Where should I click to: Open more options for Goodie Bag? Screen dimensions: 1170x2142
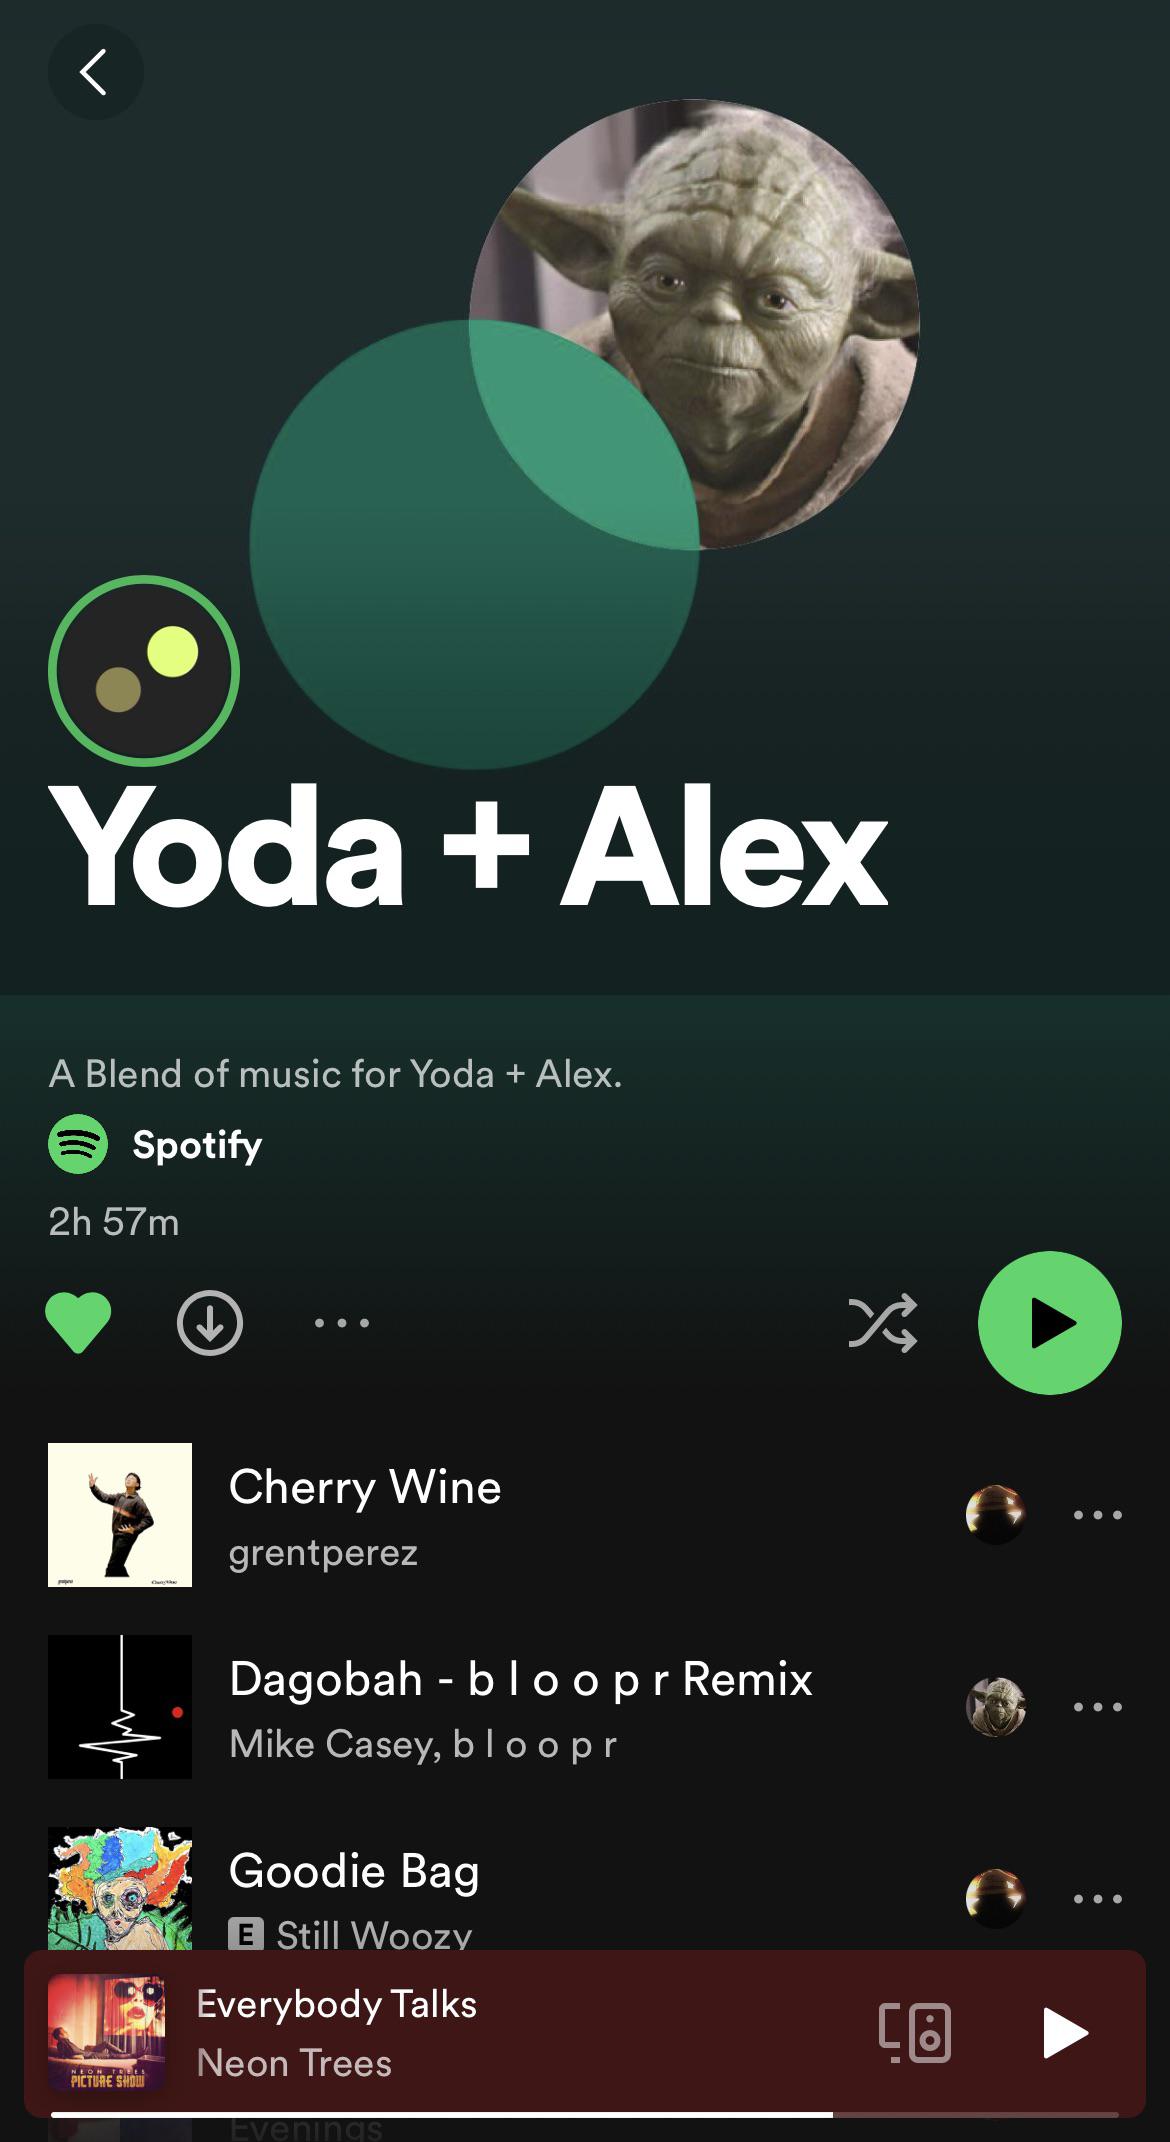pyautogui.click(x=1097, y=1899)
